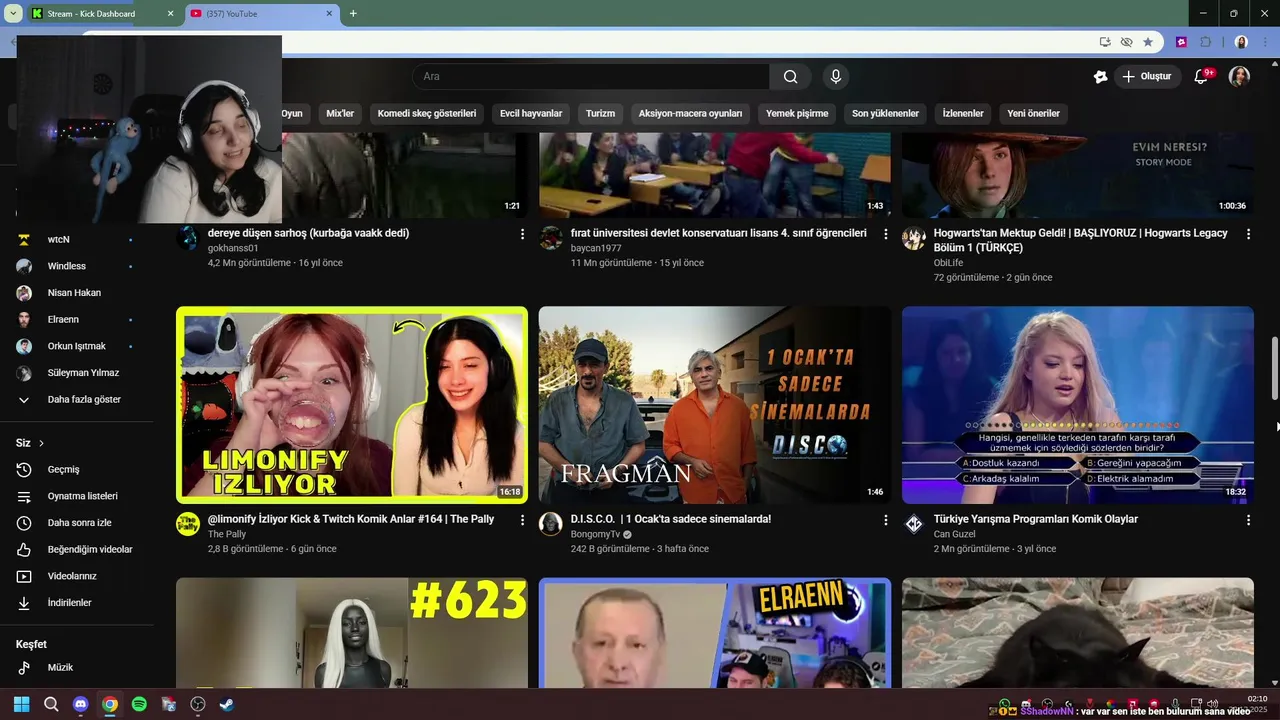Open options for Türkiye Yarışma Programları video

tap(1248, 520)
